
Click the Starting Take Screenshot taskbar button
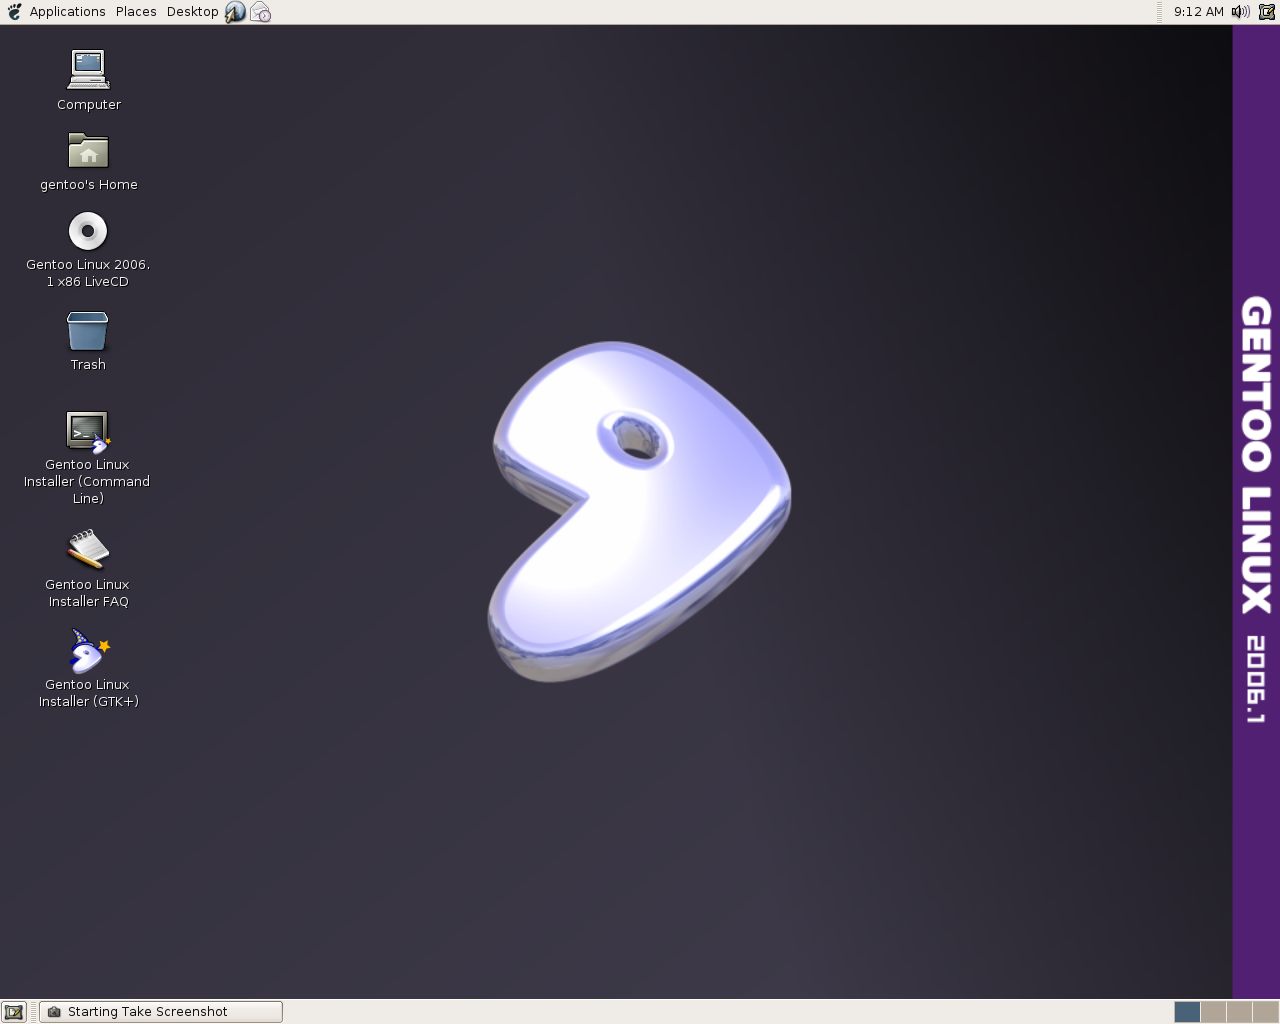click(x=161, y=1012)
